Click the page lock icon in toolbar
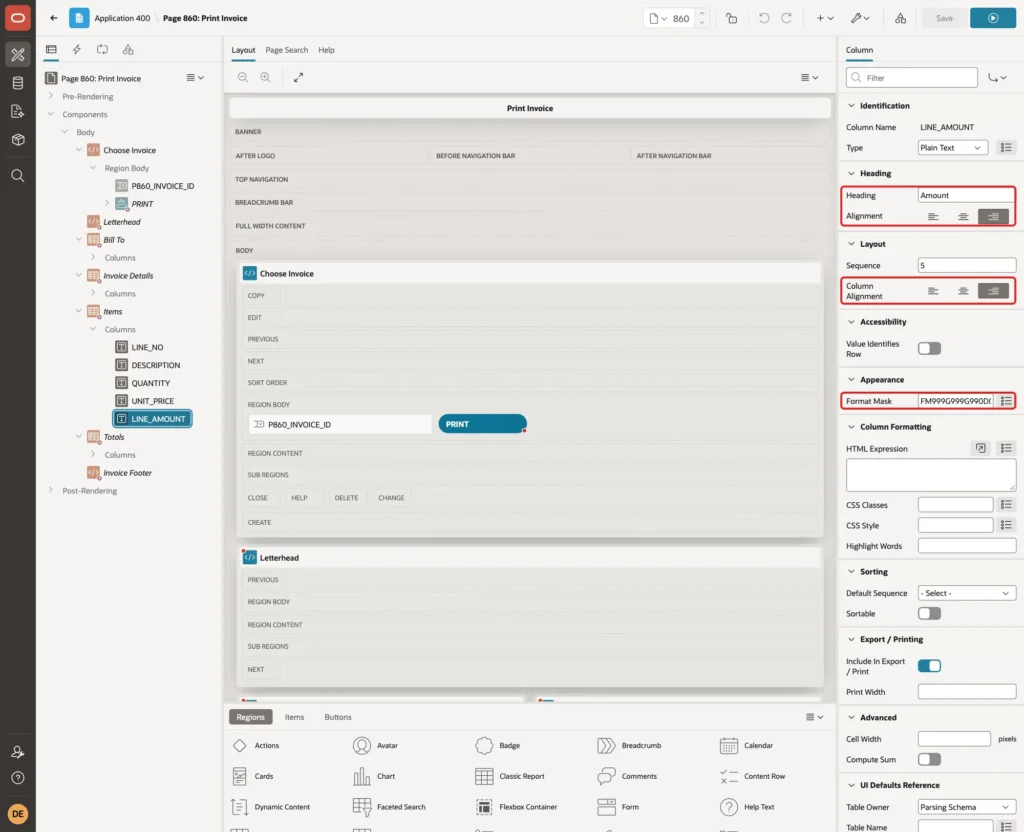The height and width of the screenshot is (832, 1024). click(x=731, y=18)
